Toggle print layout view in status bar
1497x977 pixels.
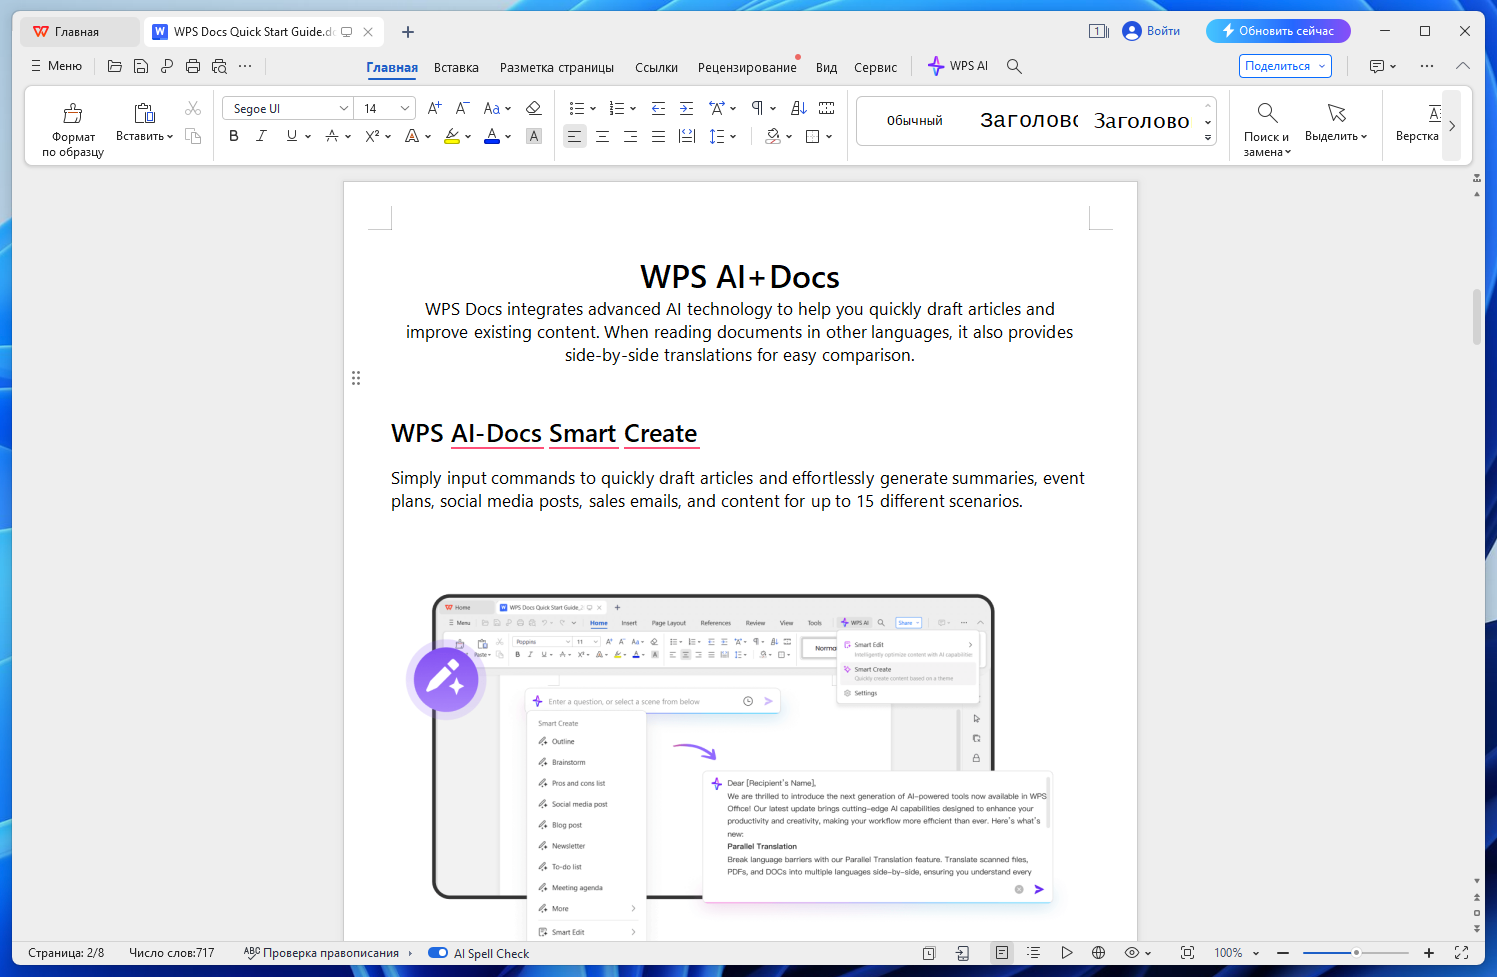[x=1002, y=953]
